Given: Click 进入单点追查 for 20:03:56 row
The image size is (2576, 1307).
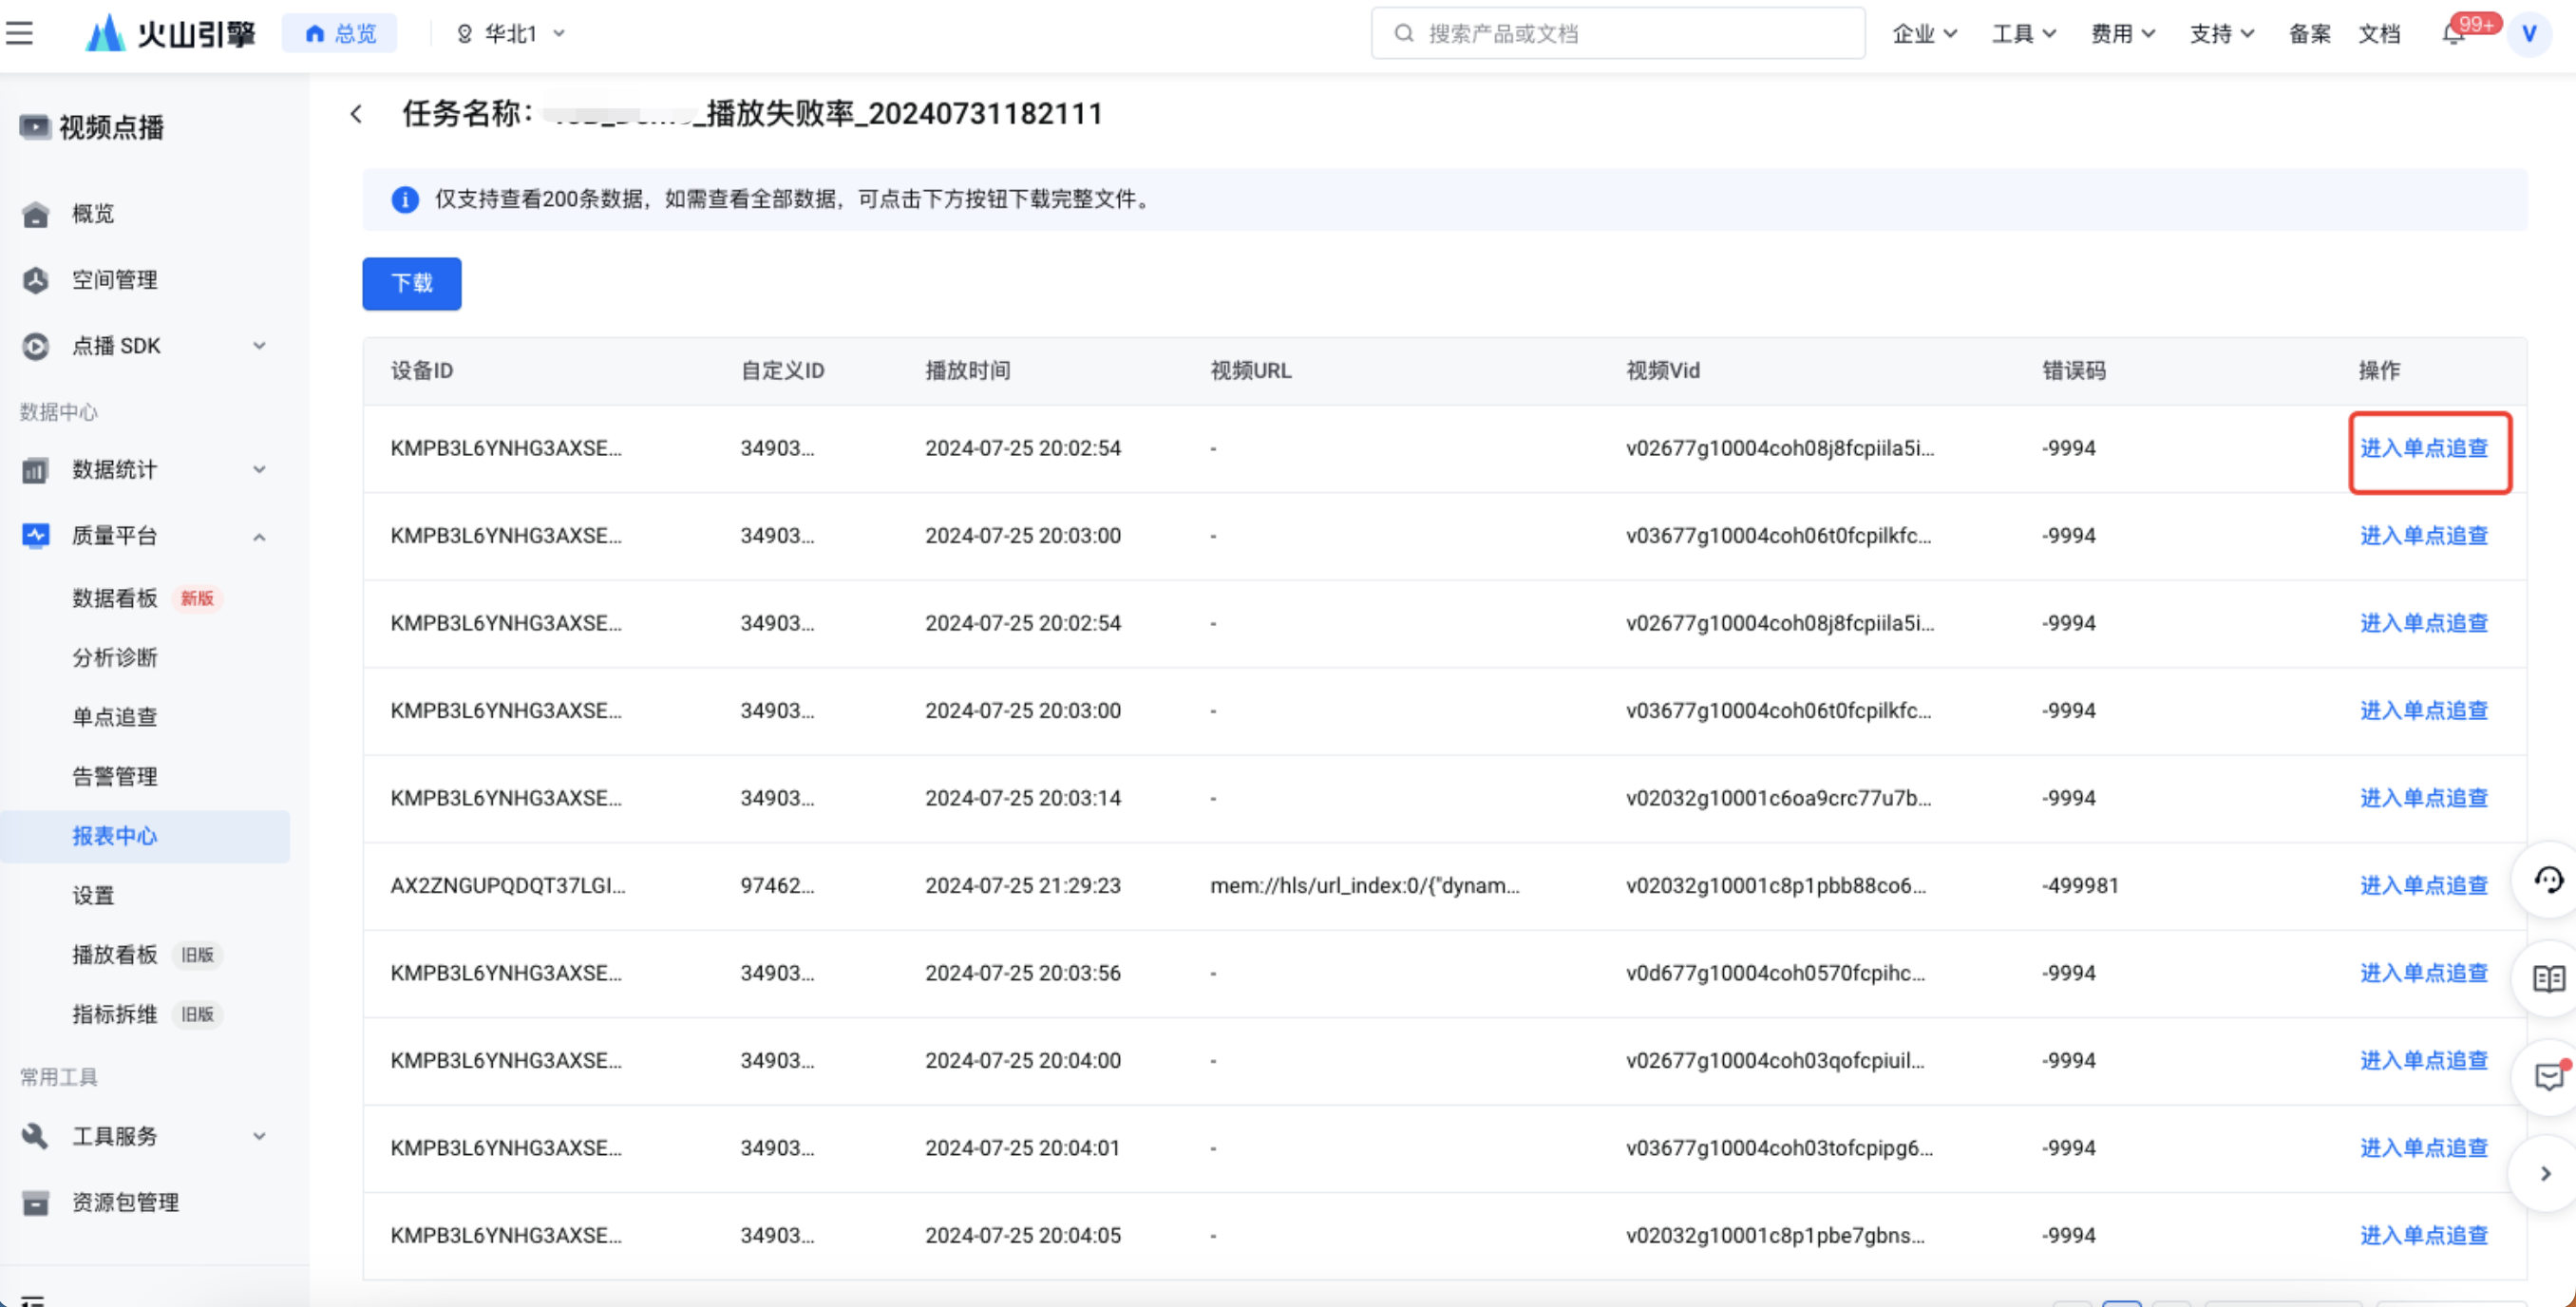Looking at the screenshot, I should (x=2424, y=973).
